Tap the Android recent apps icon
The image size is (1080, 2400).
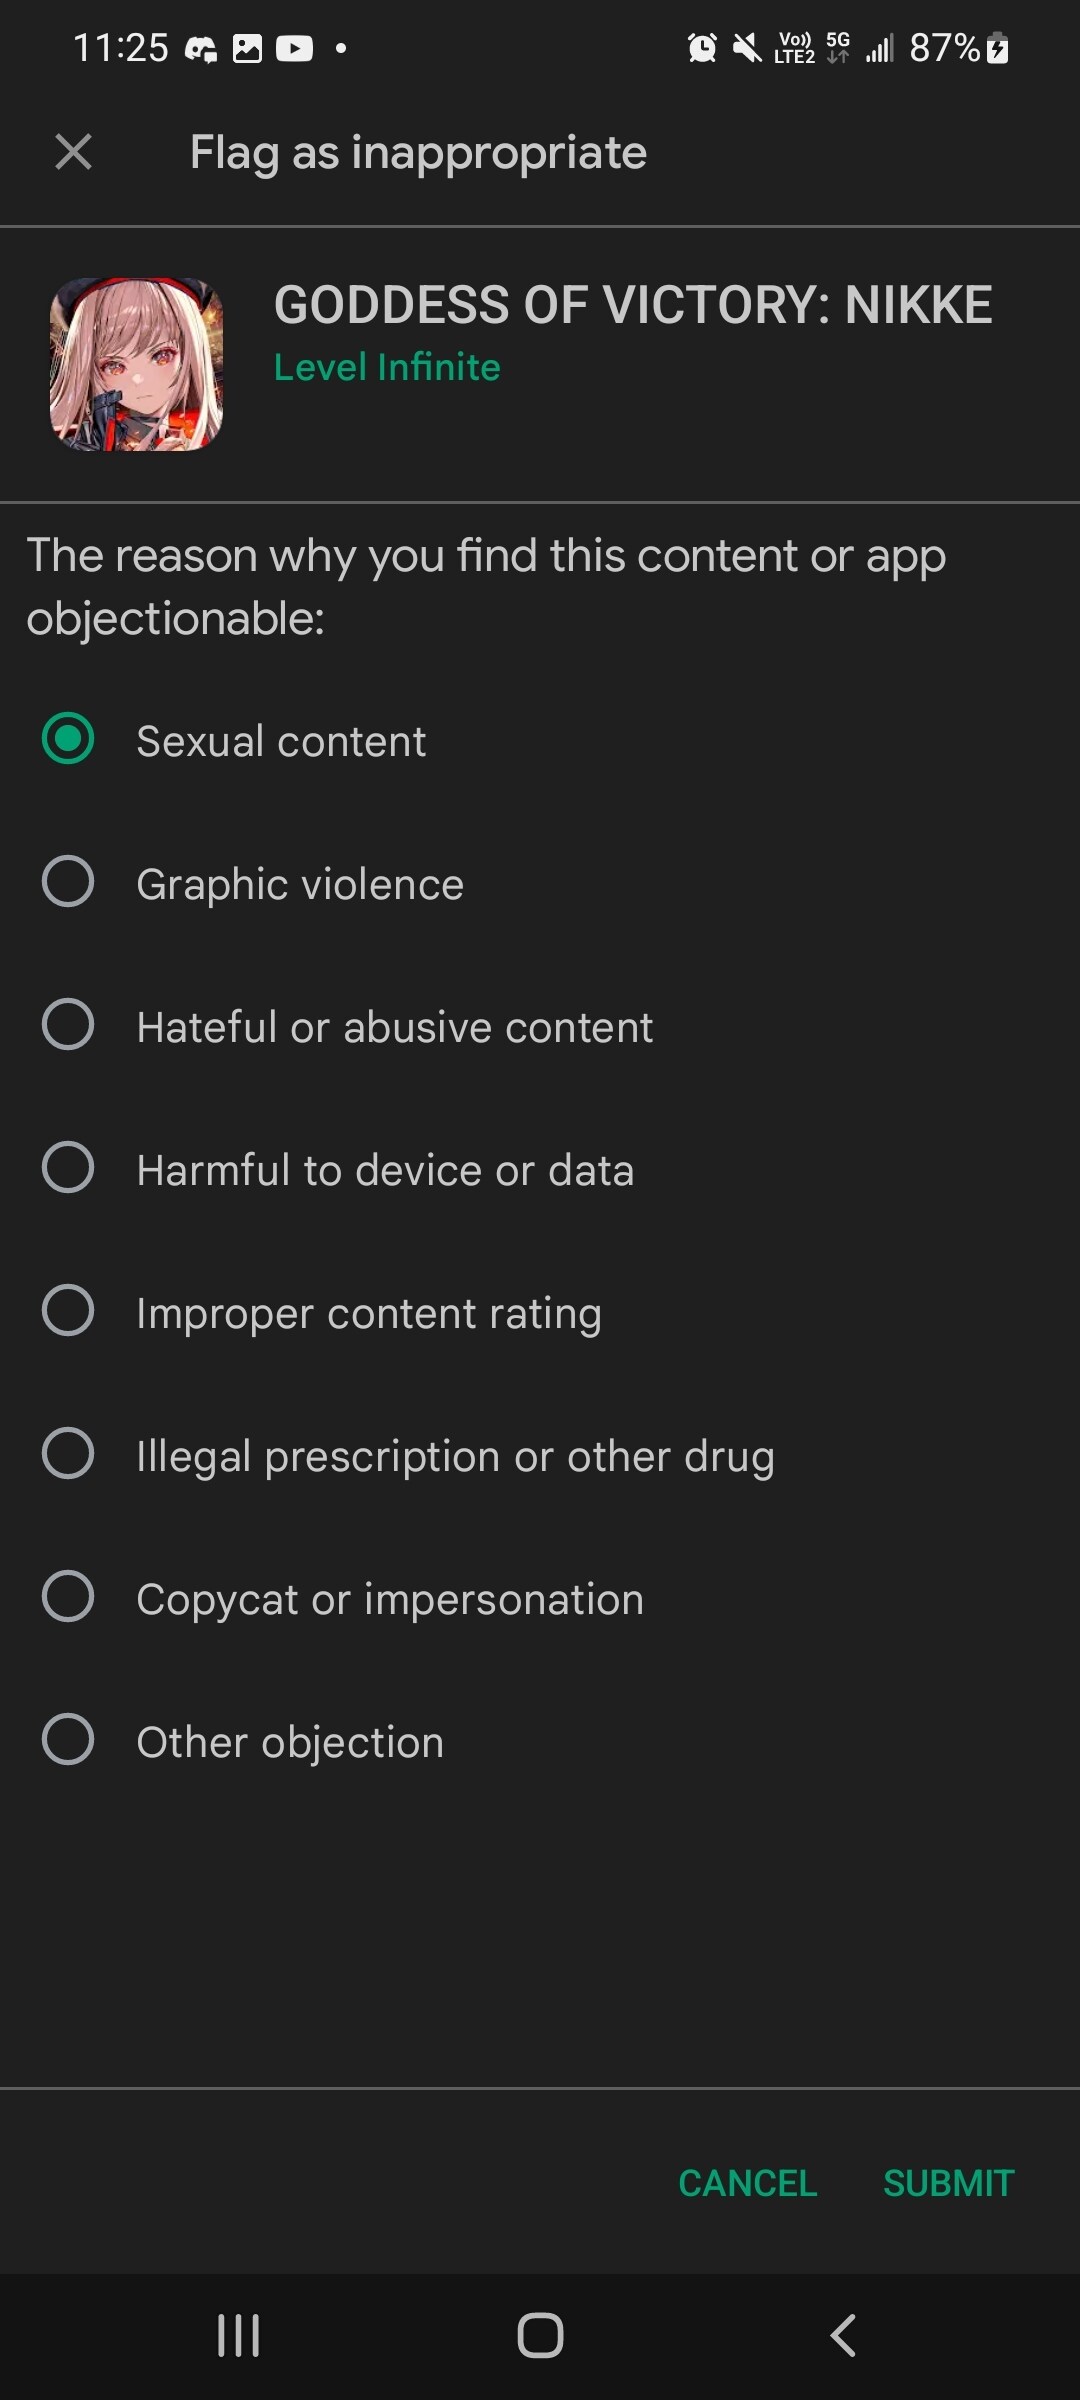tap(238, 2336)
